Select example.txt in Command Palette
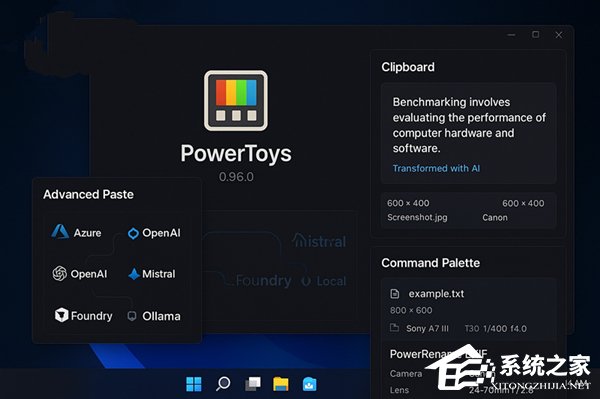 [x=436, y=294]
